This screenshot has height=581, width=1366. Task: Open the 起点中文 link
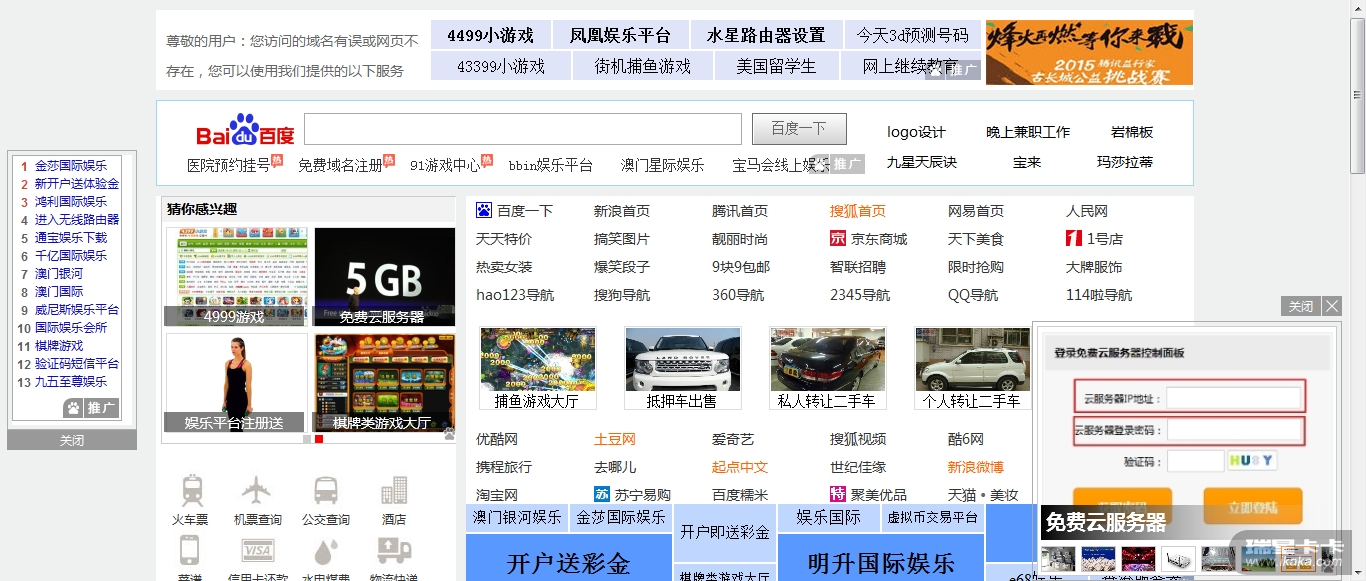(x=740, y=467)
